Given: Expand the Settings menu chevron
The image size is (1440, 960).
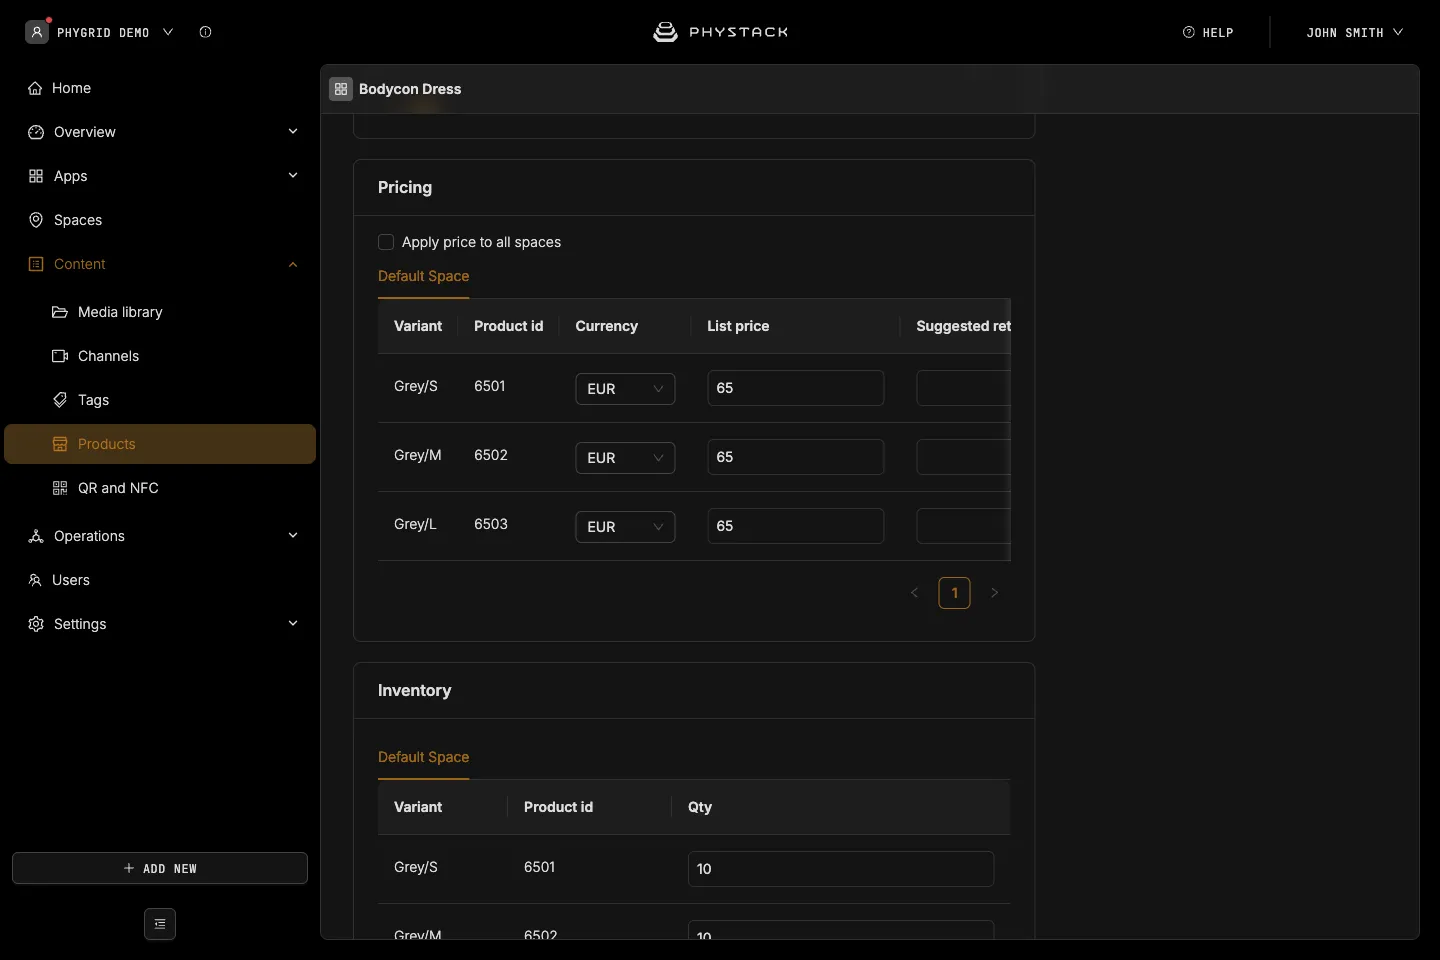Looking at the screenshot, I should tap(293, 624).
